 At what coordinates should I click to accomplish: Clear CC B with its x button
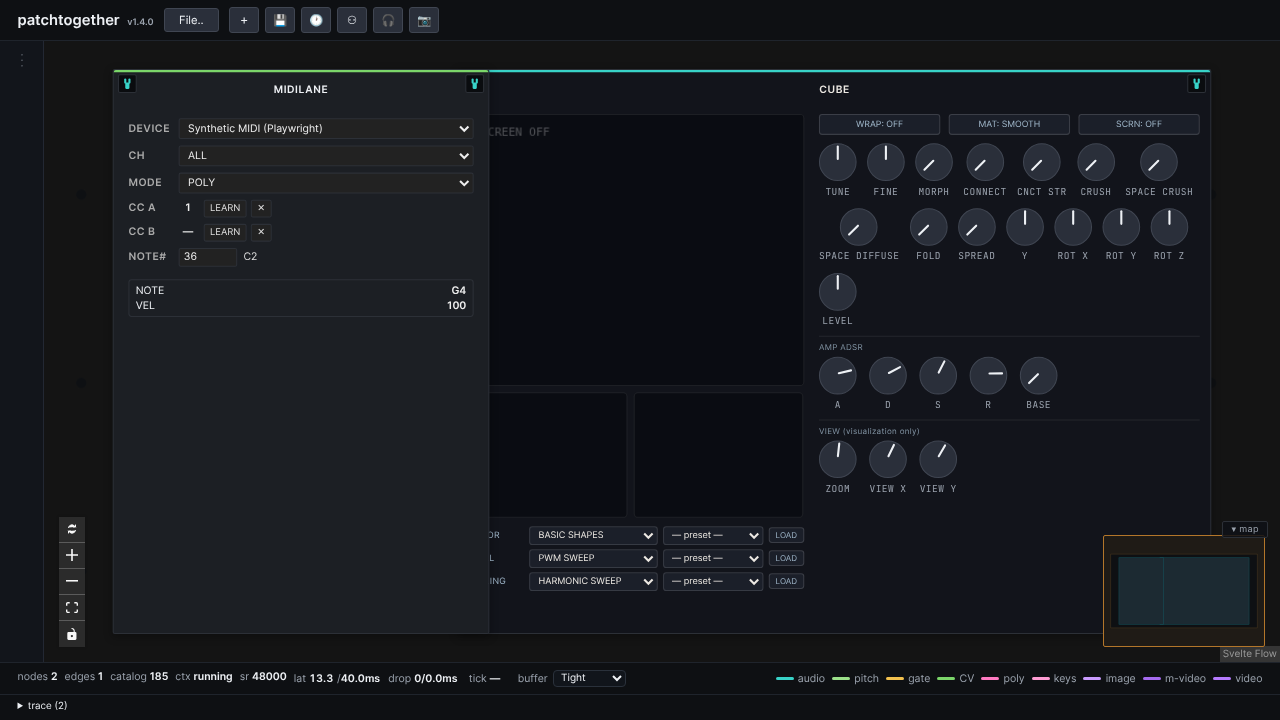(261, 232)
